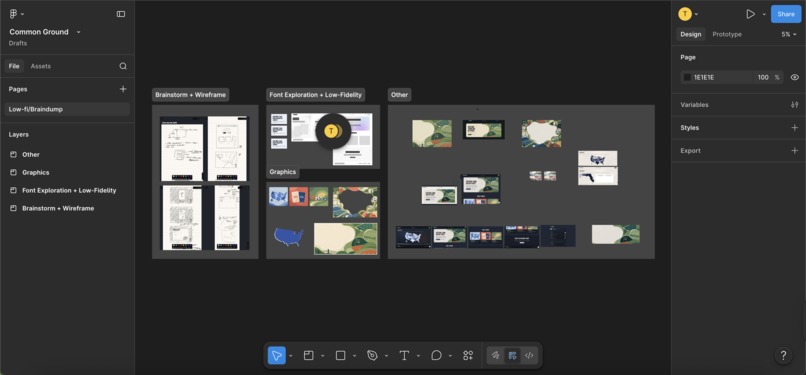Open the Comment tool options dropdown arrow
Image resolution: width=806 pixels, height=375 pixels.
[x=450, y=355]
